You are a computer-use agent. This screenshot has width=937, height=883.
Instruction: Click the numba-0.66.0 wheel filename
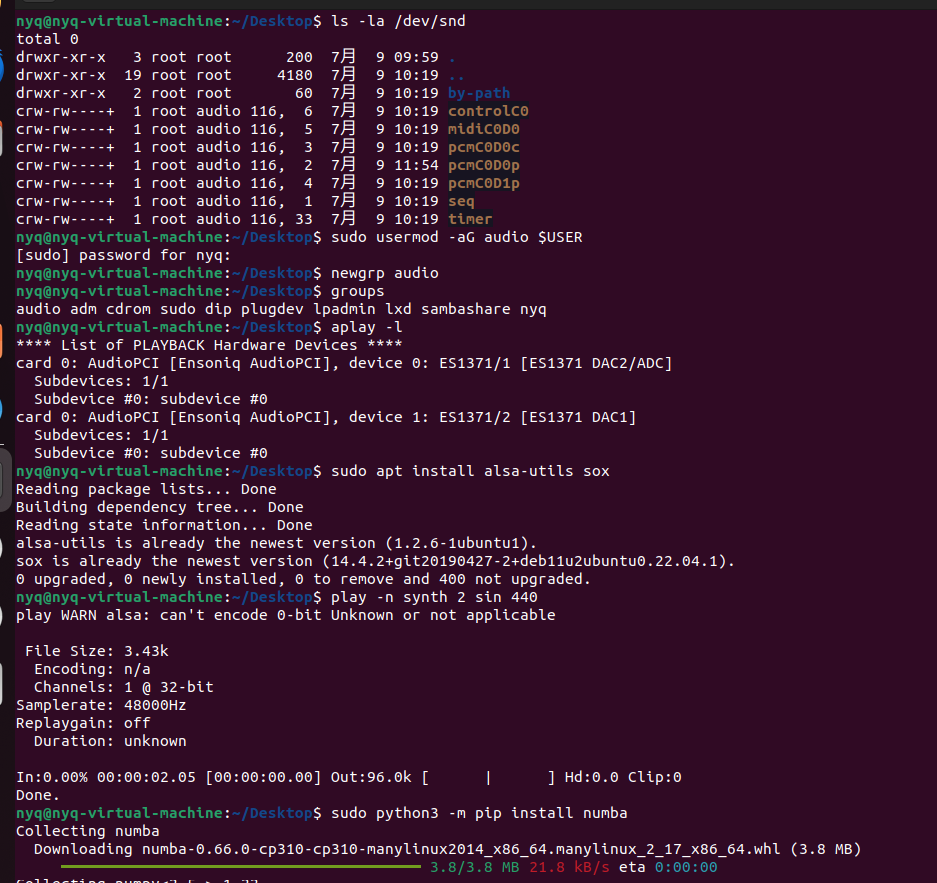click(461, 849)
